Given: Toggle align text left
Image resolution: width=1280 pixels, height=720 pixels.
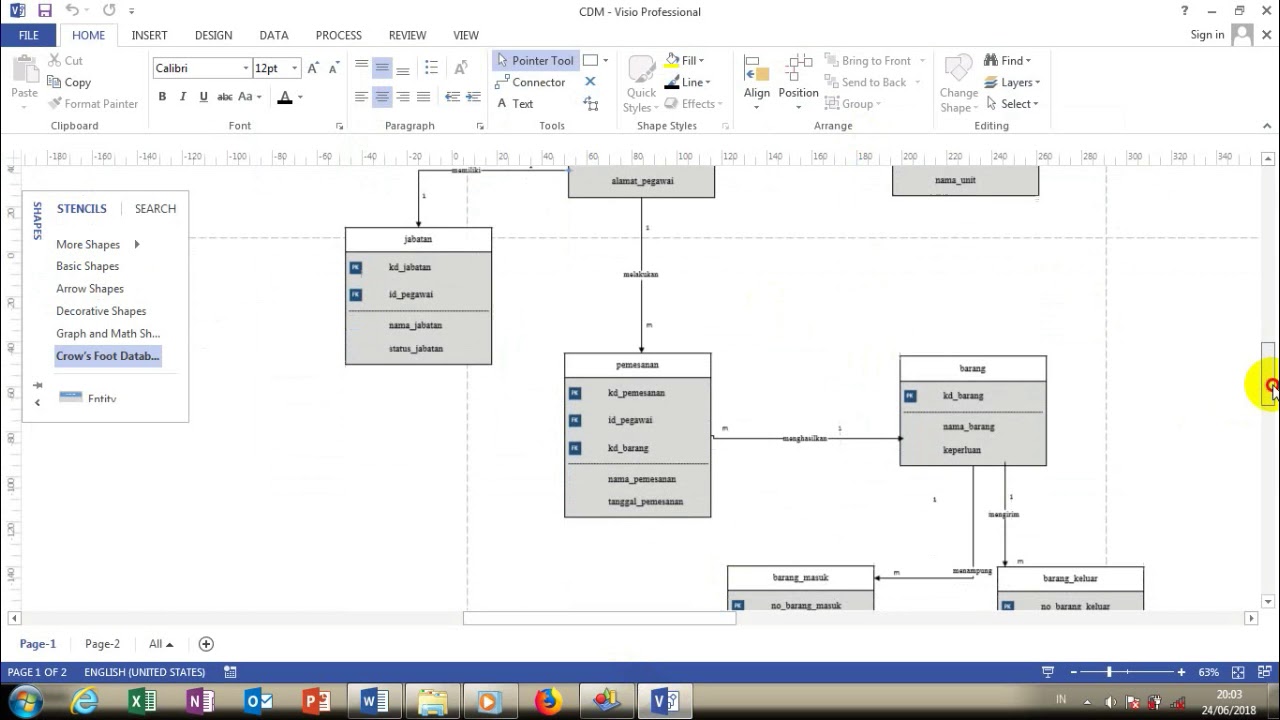Looking at the screenshot, I should [x=361, y=97].
